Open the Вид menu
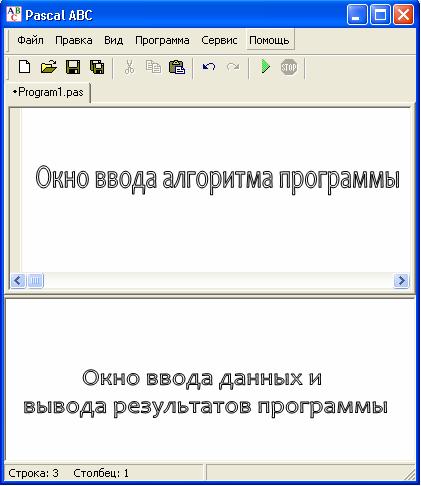Screen dimensions: 421x486 click(114, 40)
